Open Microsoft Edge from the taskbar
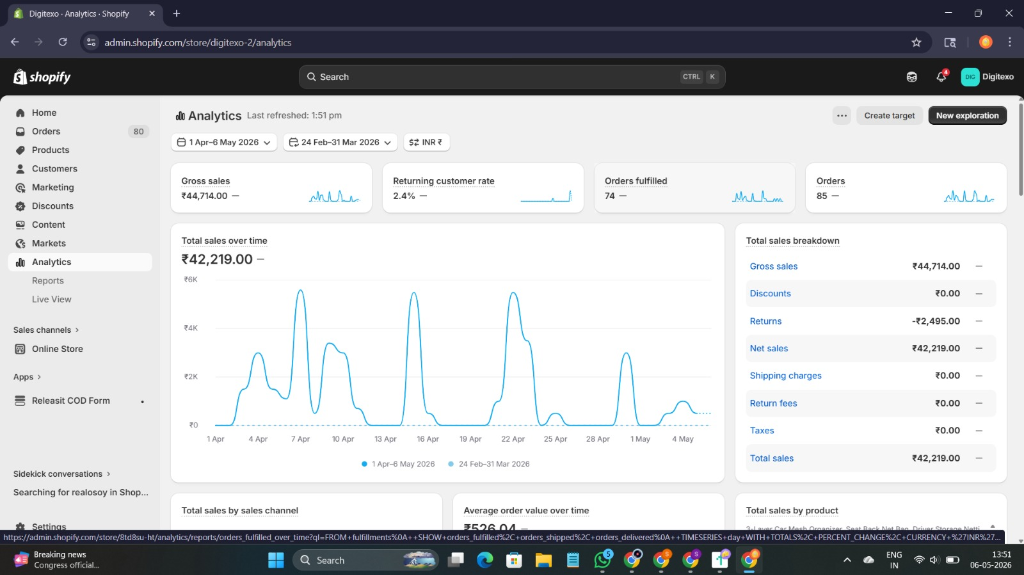The image size is (1024, 575). coord(485,560)
